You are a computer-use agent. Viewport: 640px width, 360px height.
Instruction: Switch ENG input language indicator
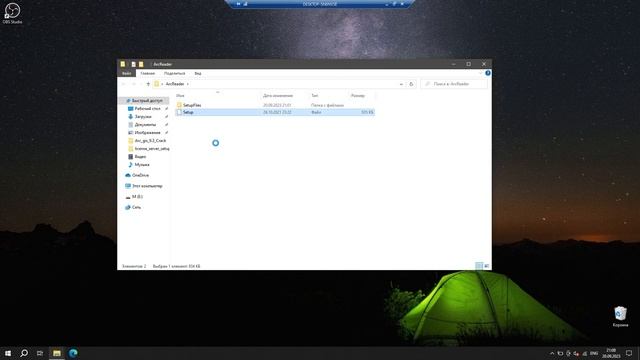click(594, 353)
